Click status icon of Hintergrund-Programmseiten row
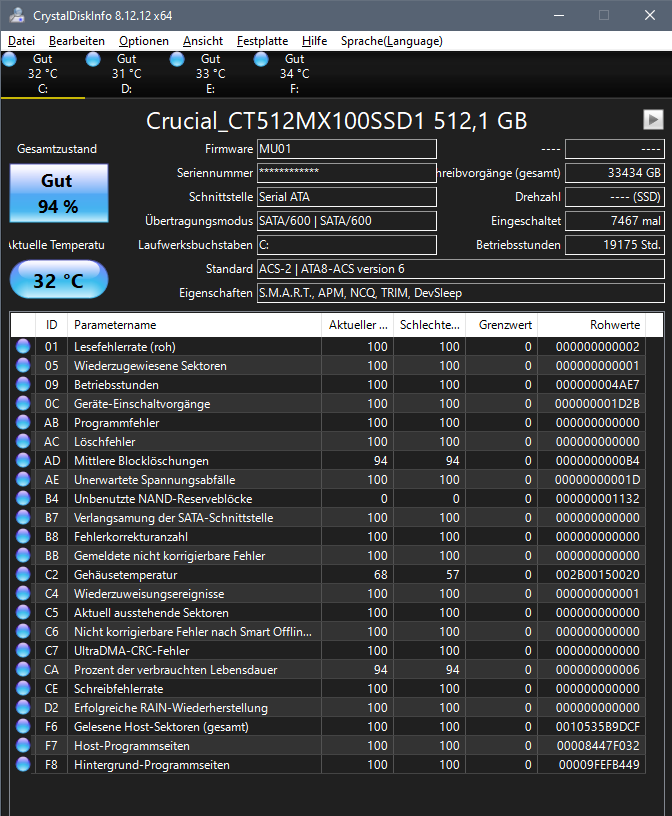Image resolution: width=672 pixels, height=816 pixels. coord(23,764)
